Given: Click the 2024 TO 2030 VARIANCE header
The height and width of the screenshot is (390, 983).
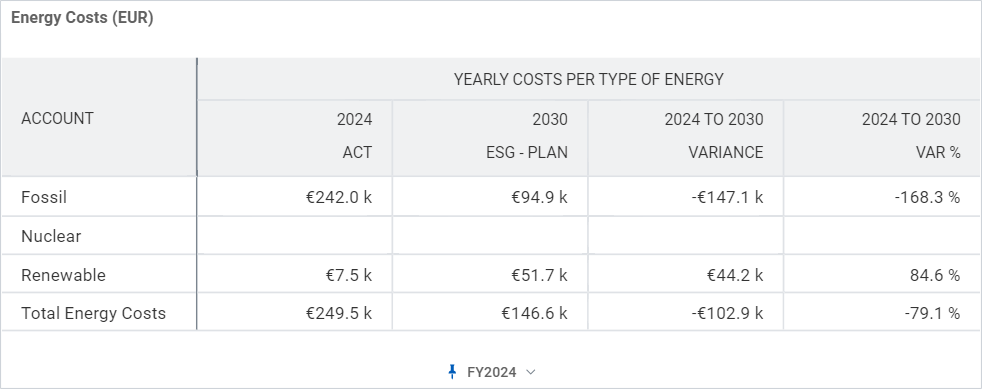Looking at the screenshot, I should pos(686,138).
